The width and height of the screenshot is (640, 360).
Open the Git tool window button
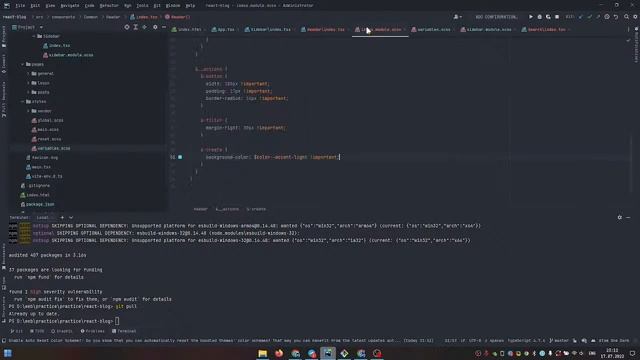pyautogui.click(x=17, y=331)
